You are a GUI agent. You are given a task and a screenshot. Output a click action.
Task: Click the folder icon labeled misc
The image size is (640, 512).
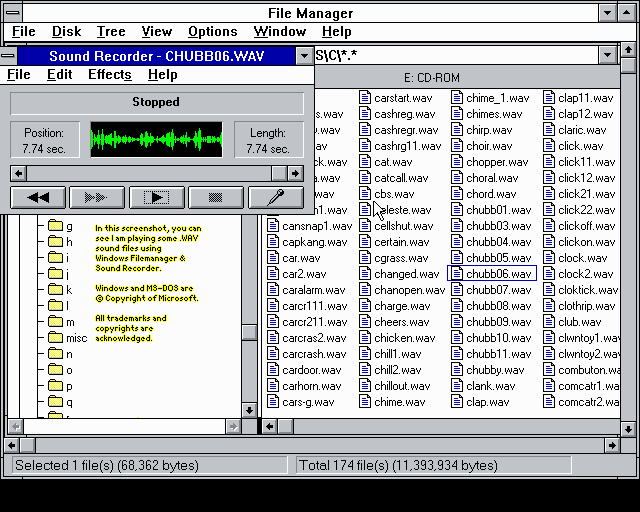point(56,338)
